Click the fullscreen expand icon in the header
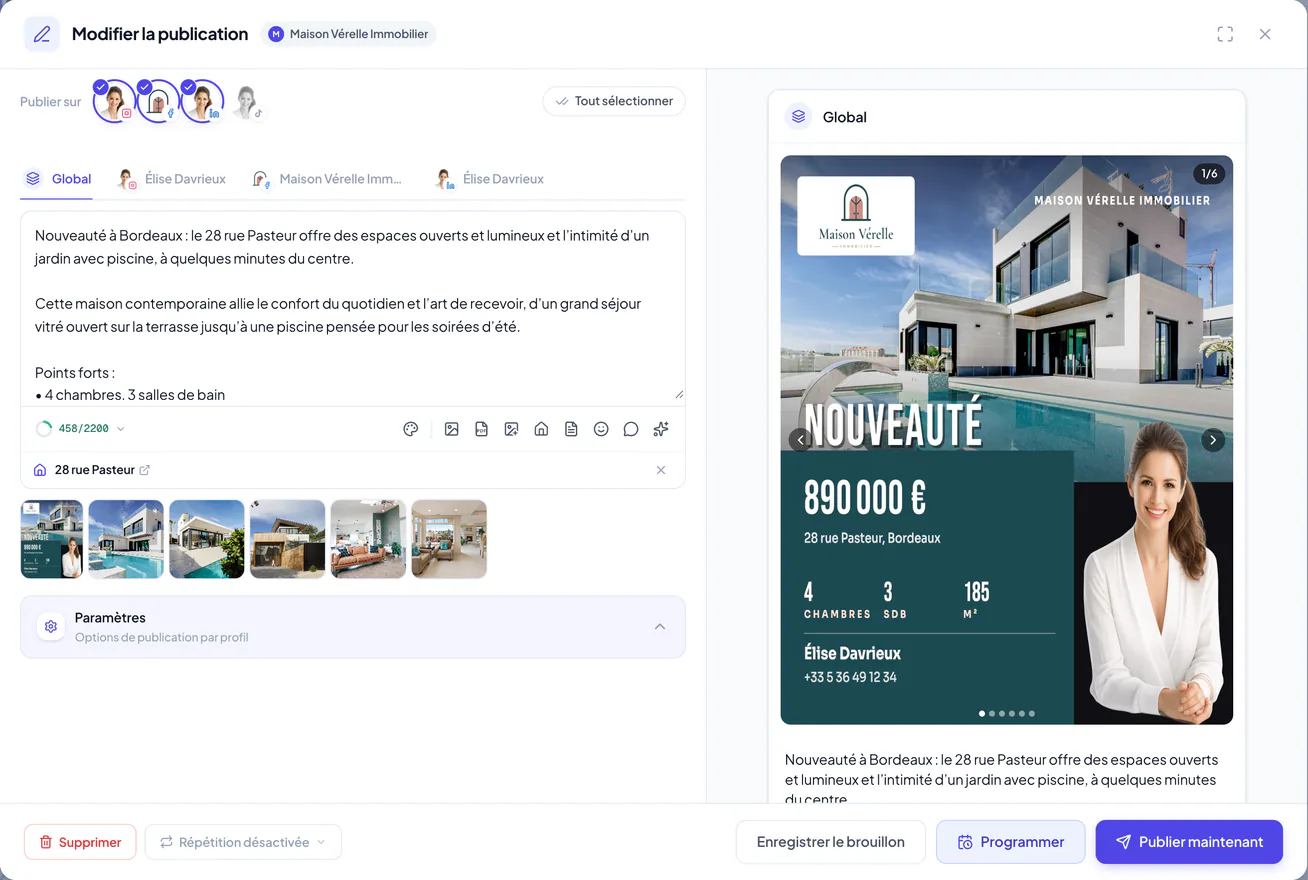The image size is (1308, 880). (x=1225, y=34)
